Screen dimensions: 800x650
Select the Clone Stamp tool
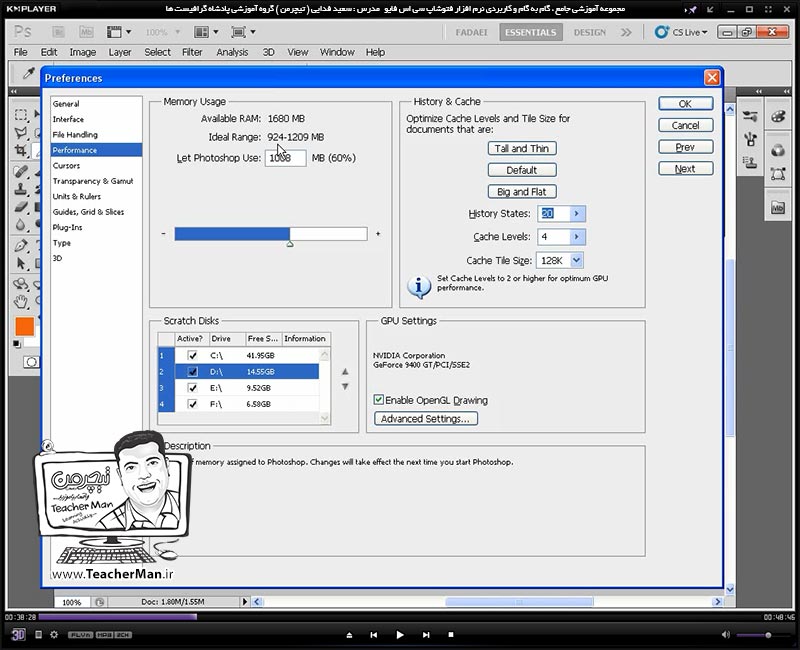point(21,189)
